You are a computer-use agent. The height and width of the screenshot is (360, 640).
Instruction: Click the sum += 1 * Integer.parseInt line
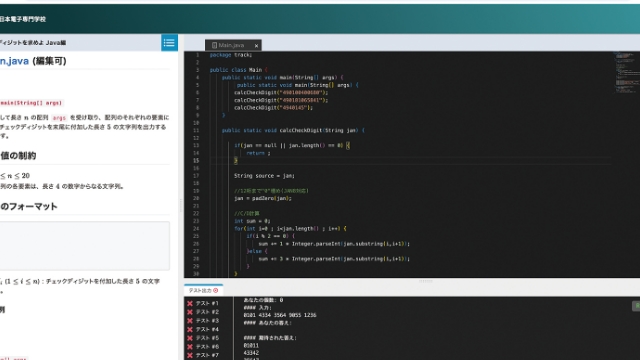(334, 244)
